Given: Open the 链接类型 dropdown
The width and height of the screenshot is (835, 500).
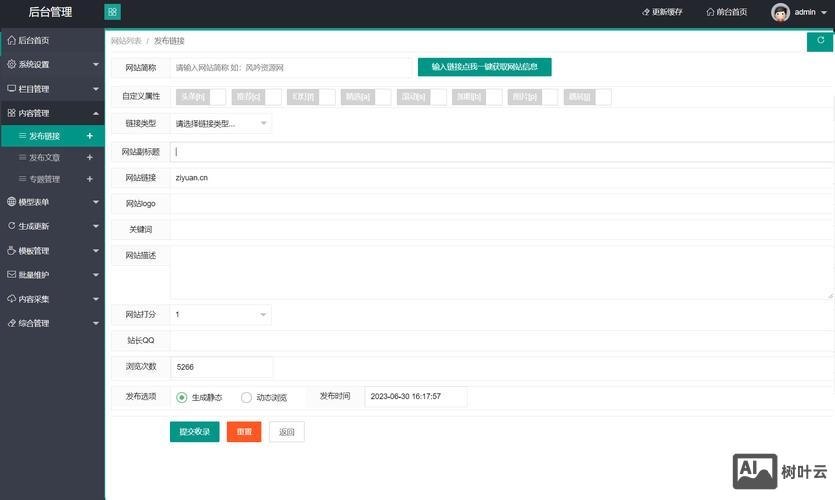Looking at the screenshot, I should point(220,123).
